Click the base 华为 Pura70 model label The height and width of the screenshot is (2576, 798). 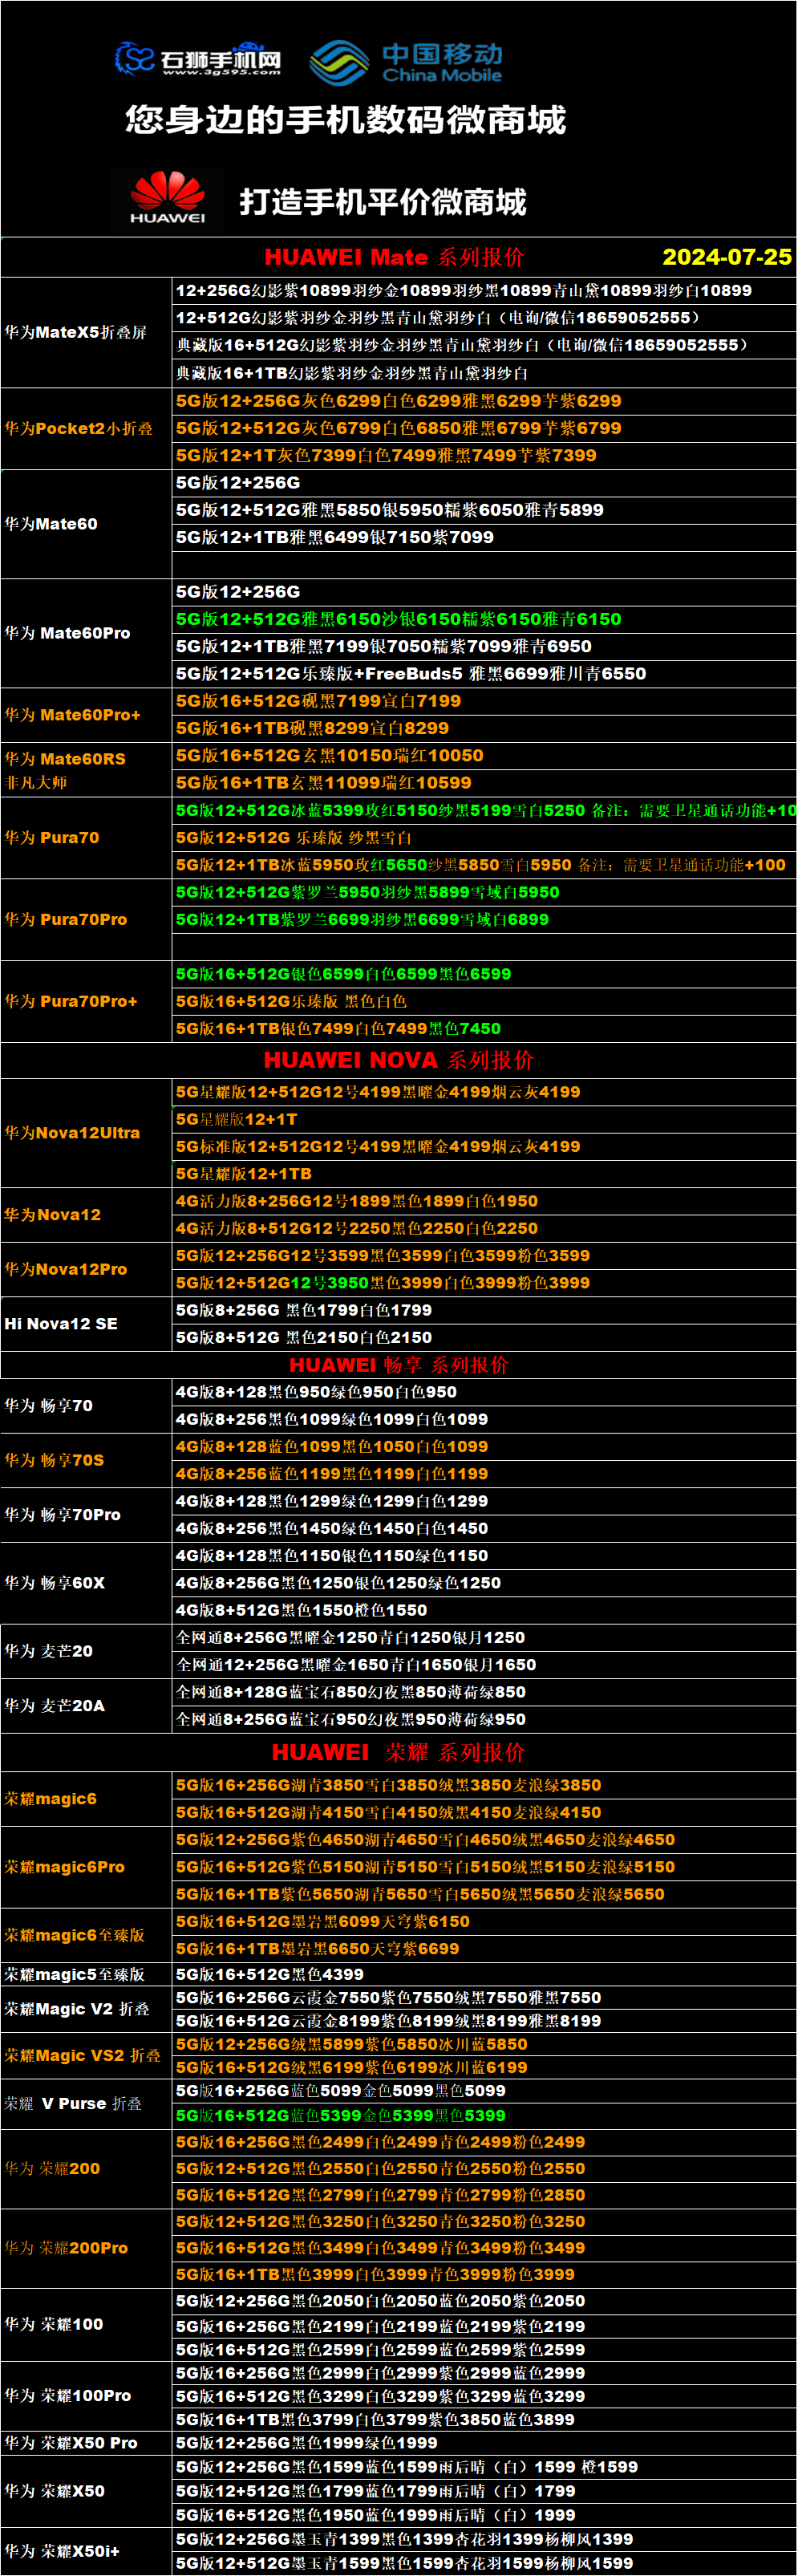pyautogui.click(x=52, y=838)
